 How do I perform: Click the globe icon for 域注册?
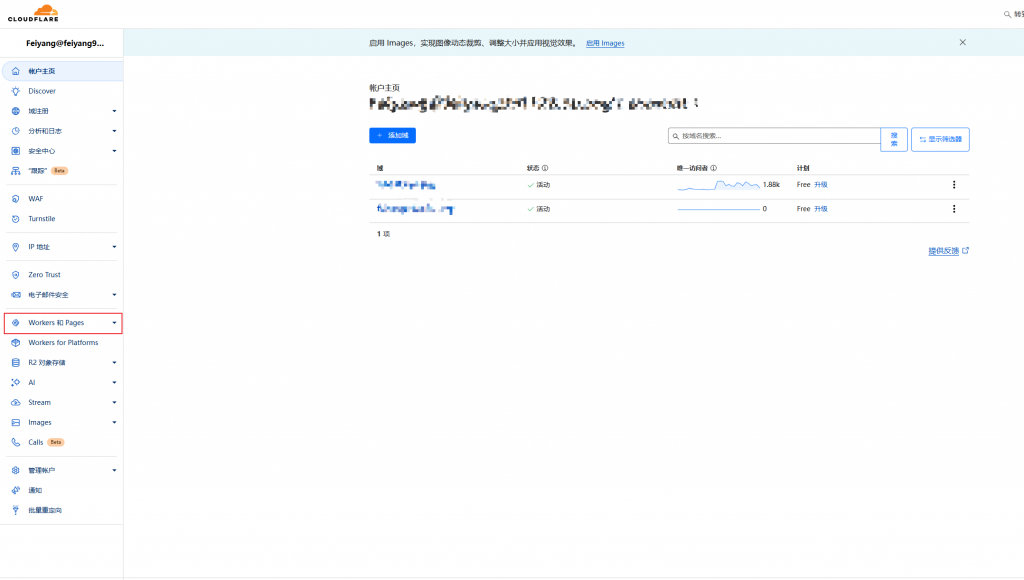click(x=16, y=111)
